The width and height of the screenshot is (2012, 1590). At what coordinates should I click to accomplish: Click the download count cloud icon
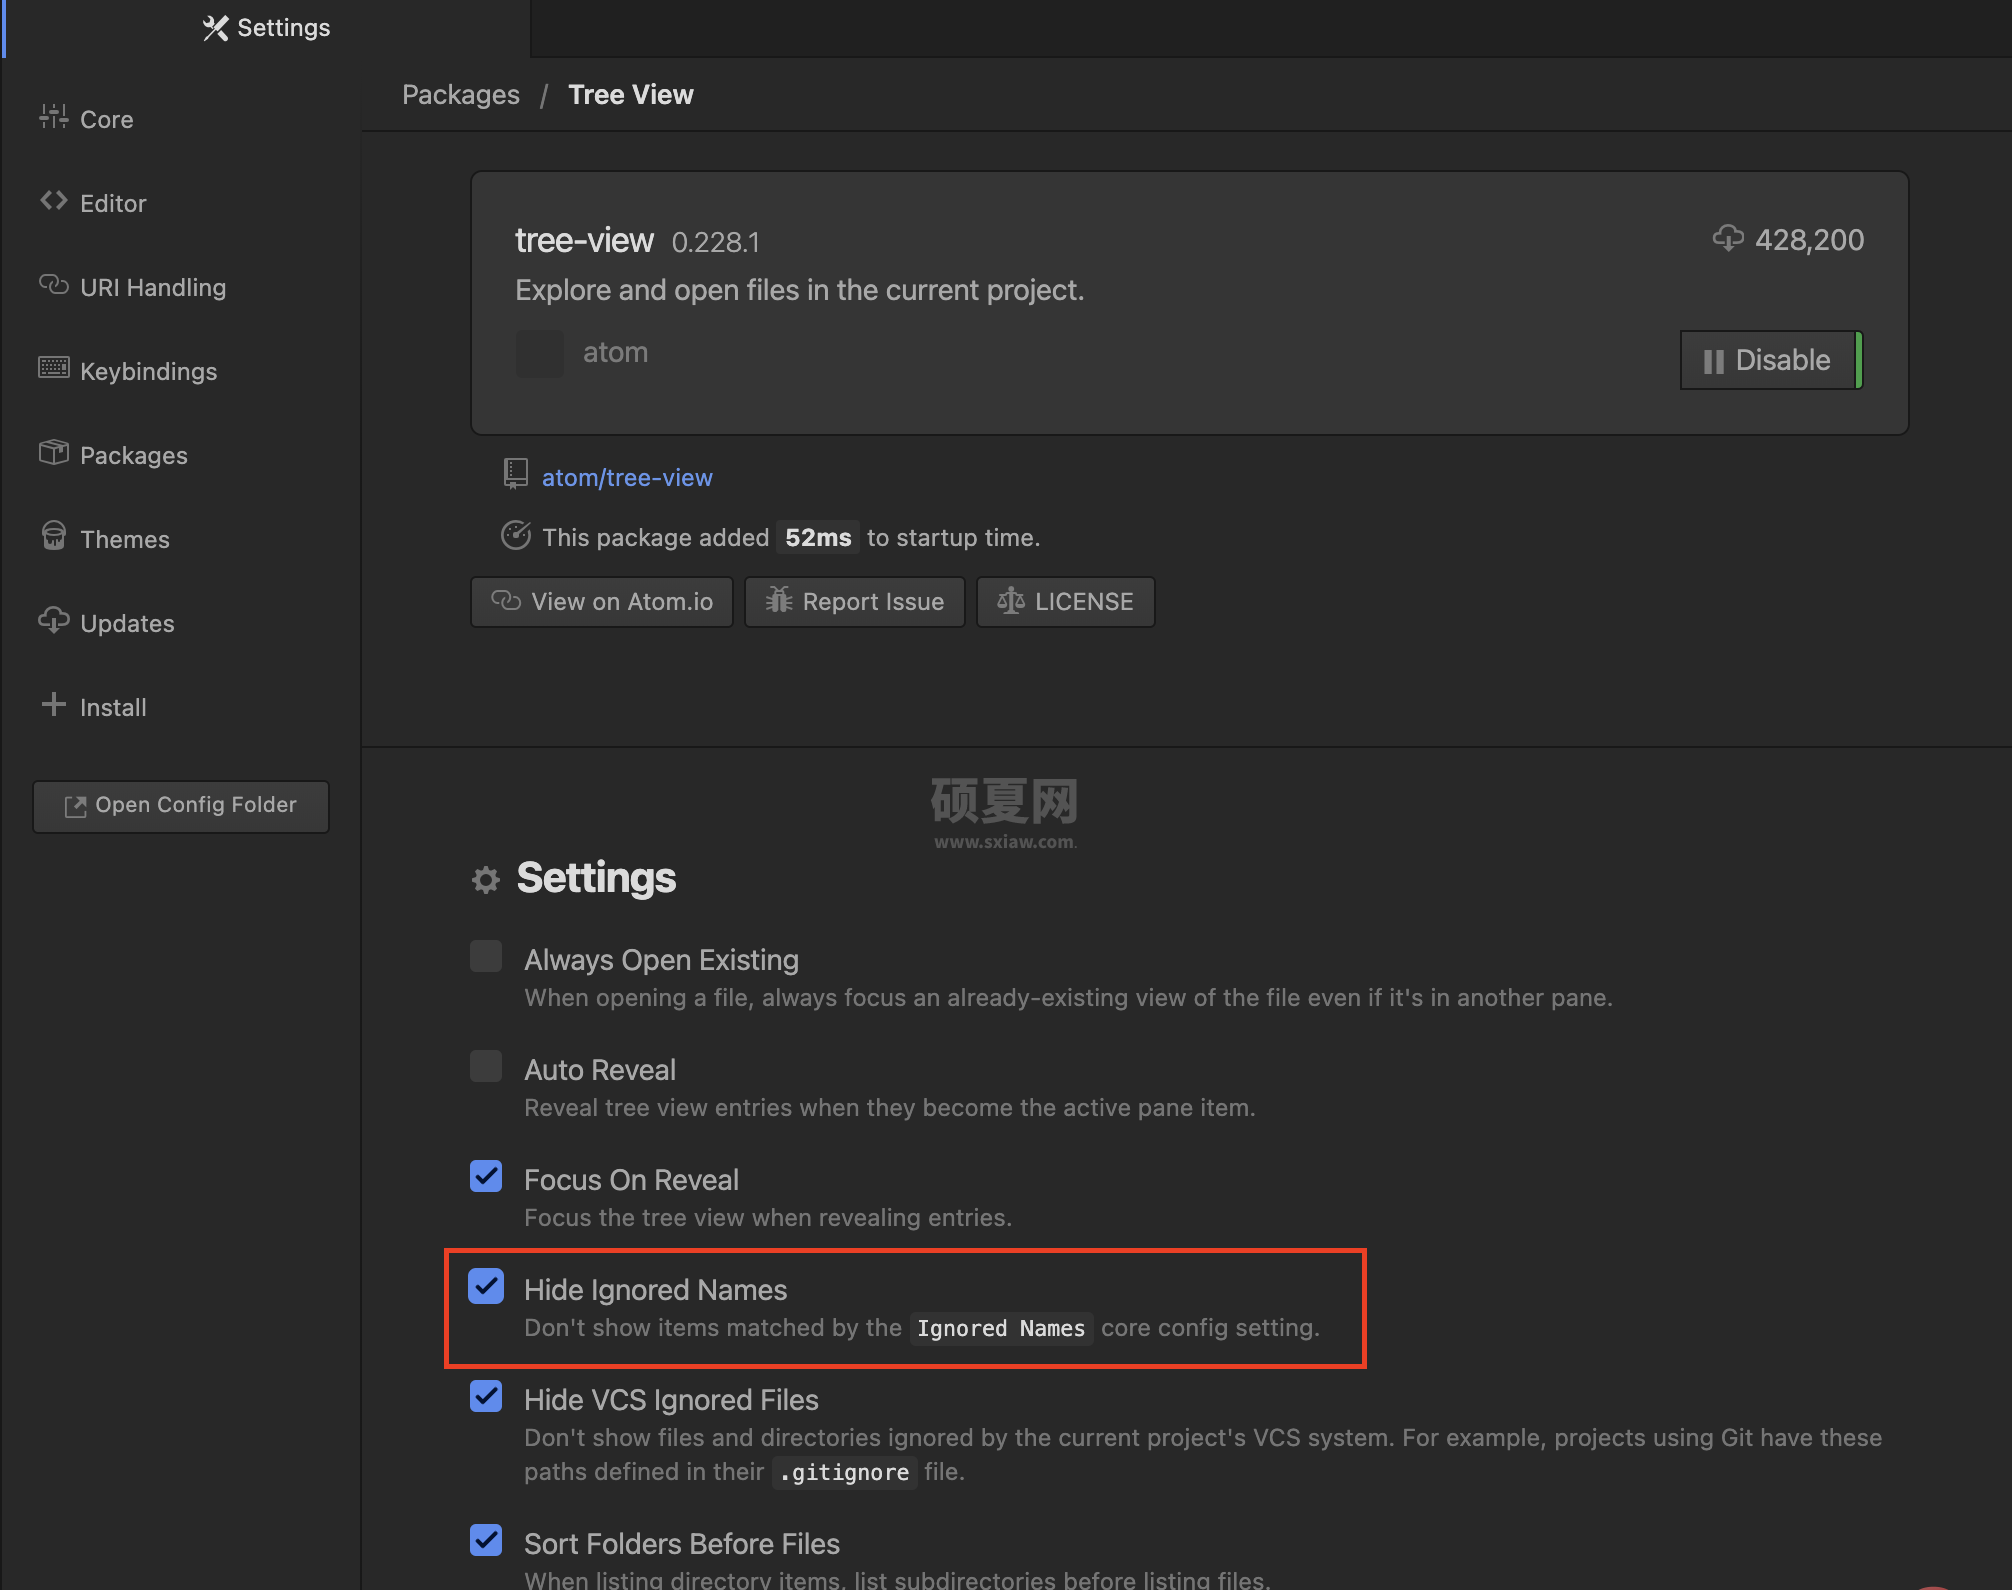[x=1727, y=239]
